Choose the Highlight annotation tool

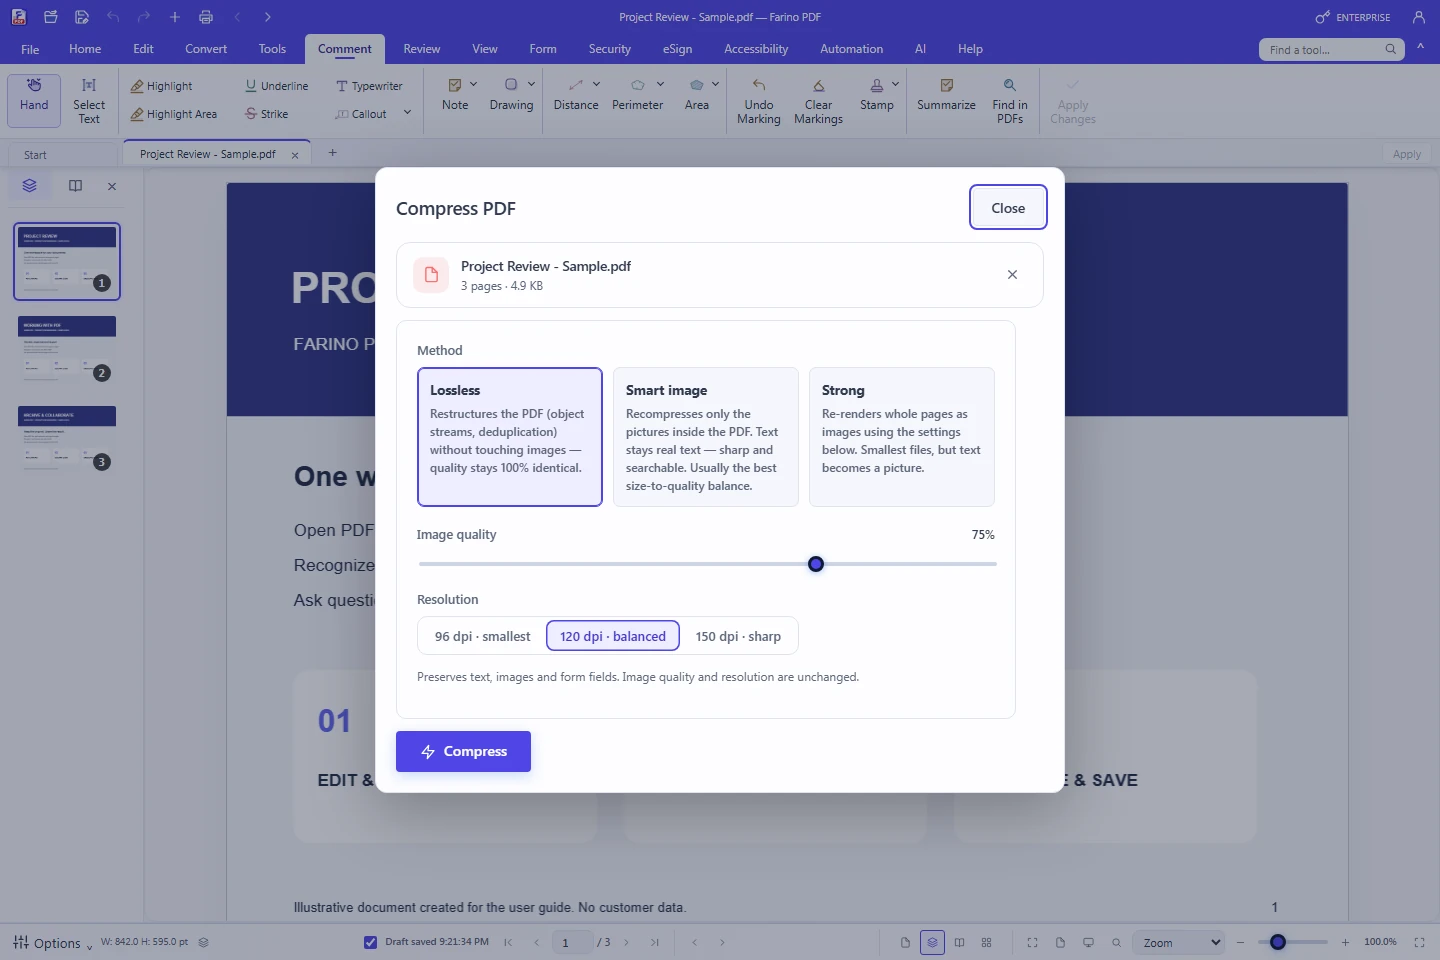(161, 86)
